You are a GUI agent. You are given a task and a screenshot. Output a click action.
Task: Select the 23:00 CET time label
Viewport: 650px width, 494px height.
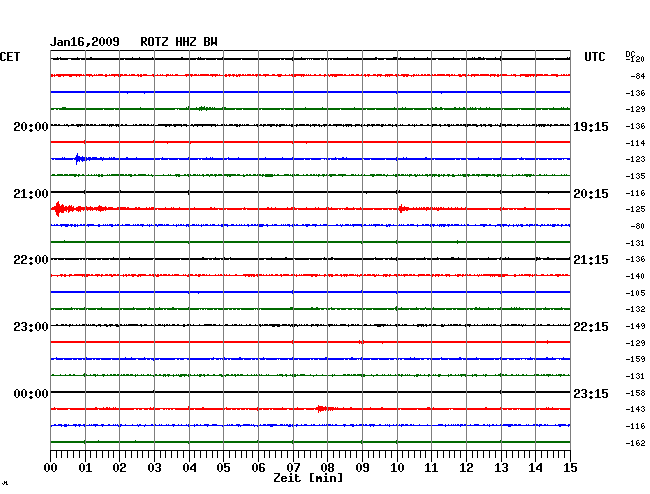click(x=31, y=327)
